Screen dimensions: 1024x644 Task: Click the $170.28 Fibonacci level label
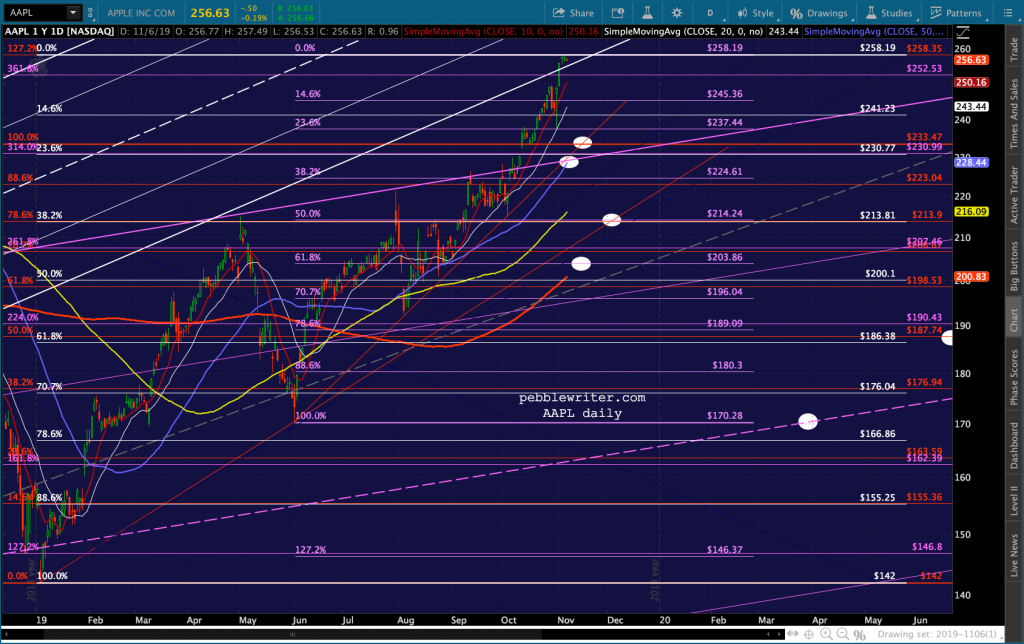pyautogui.click(x=724, y=415)
